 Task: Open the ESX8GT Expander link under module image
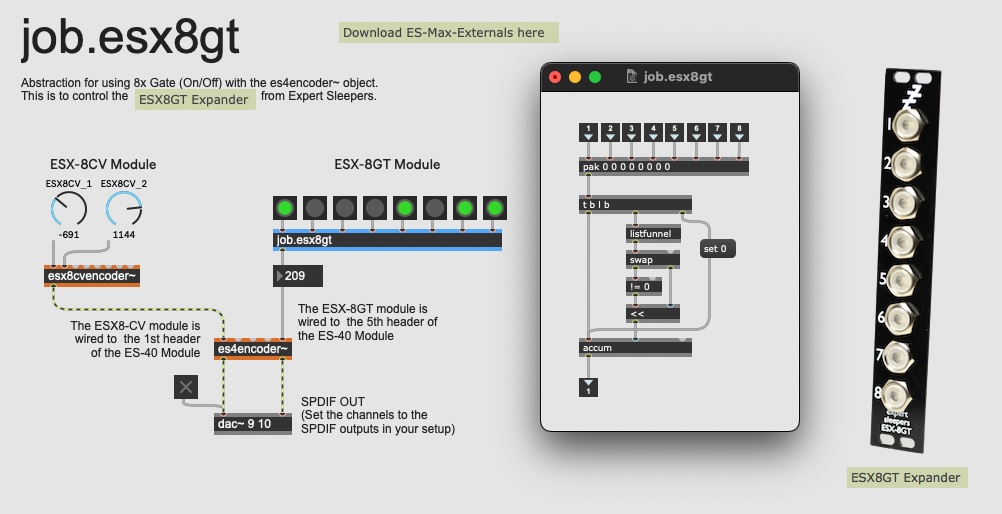(x=907, y=478)
